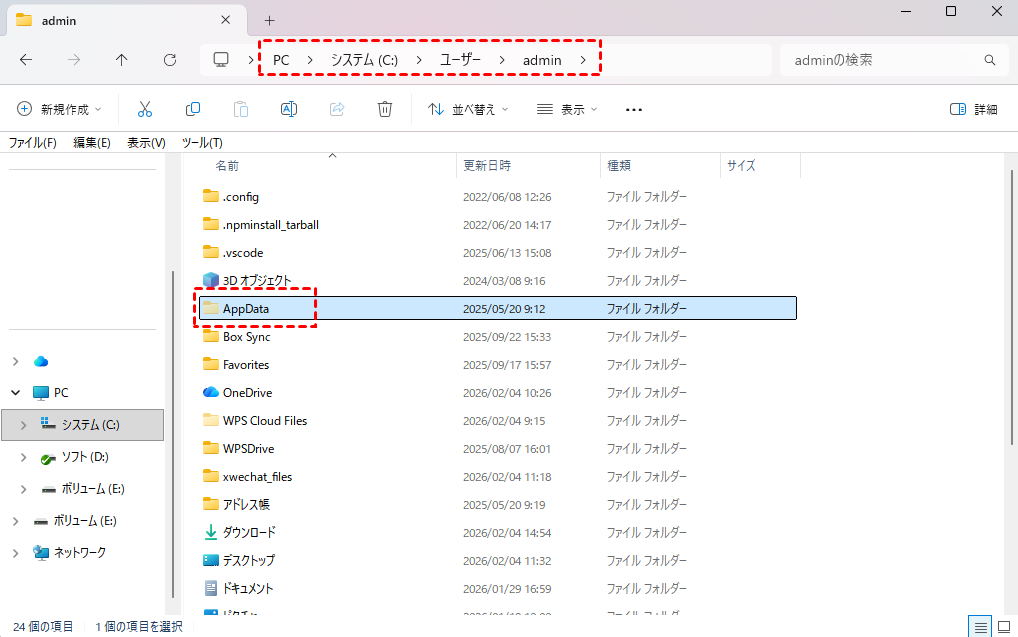Click ユーザー in the address breadcrumb

coord(460,60)
